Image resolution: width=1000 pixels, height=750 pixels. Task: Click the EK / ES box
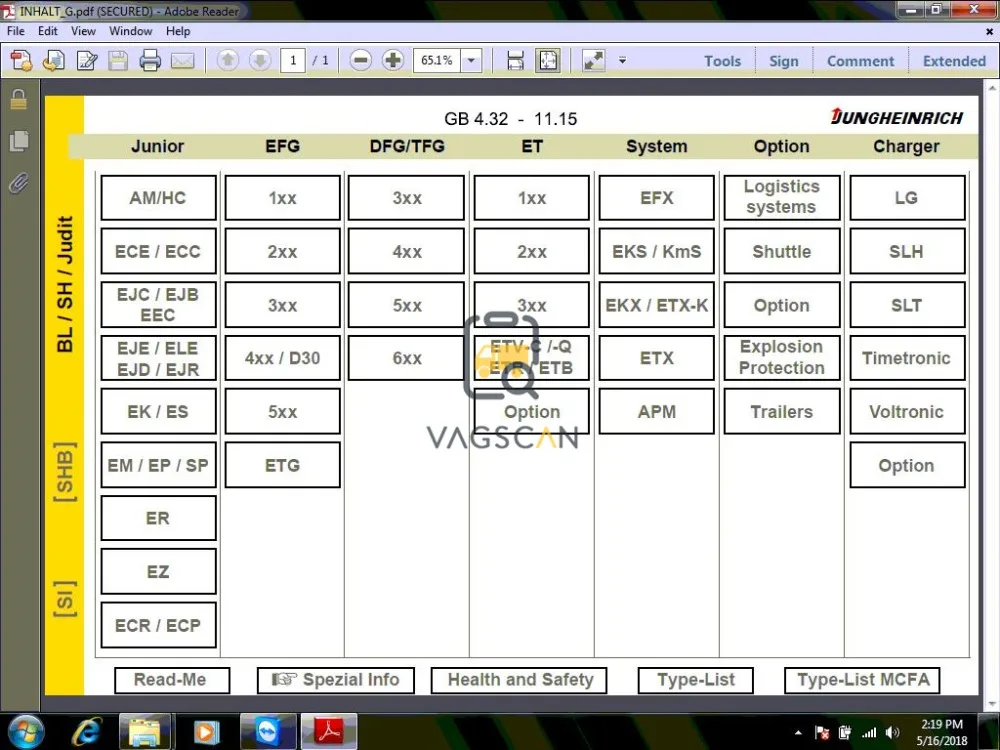pos(158,411)
